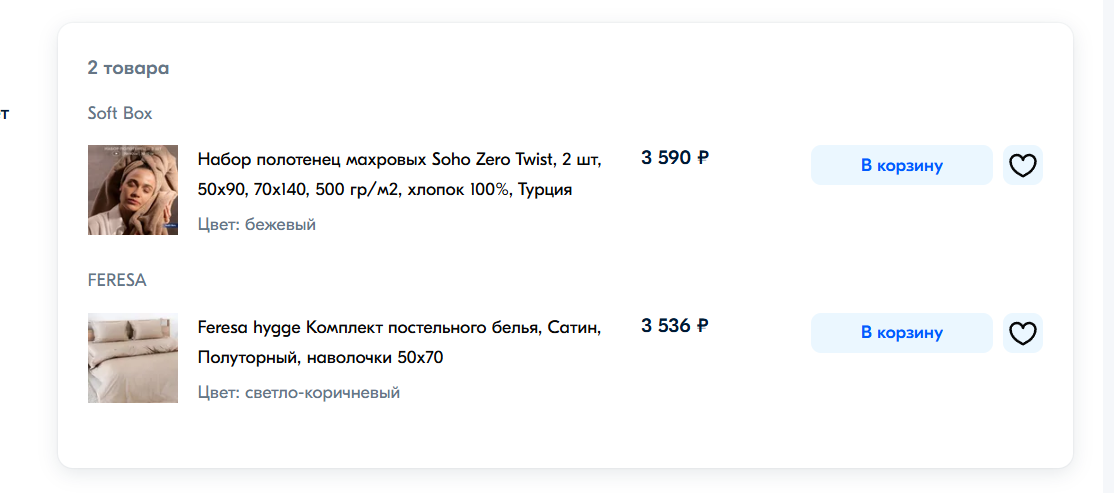
Task: Open the beige towel set product photo
Action: click(x=133, y=190)
